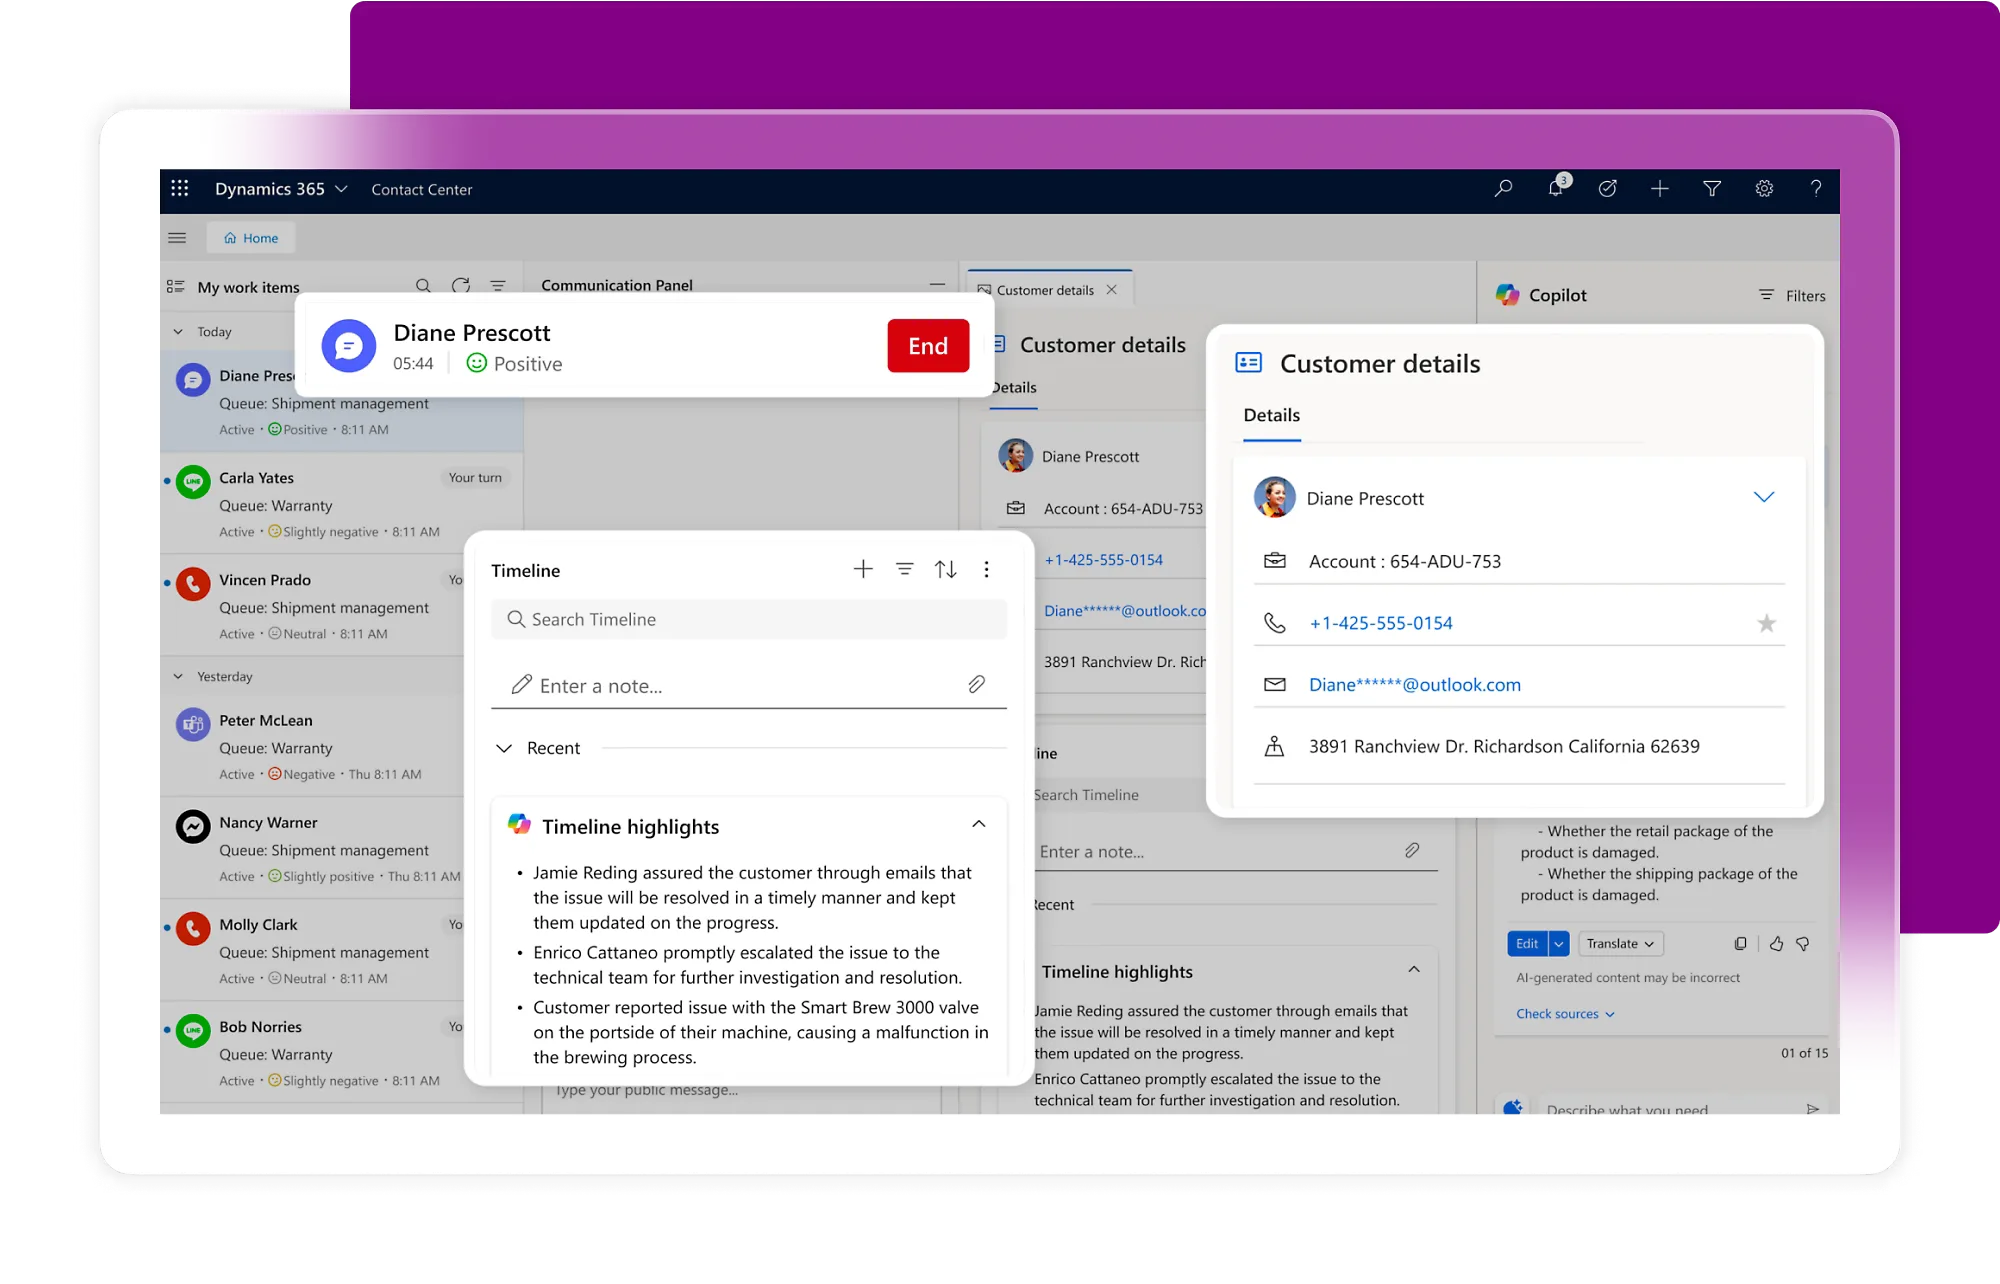Screen dimensions: 2000x1284
Task: Open Diane's outlook.com email link
Action: (1415, 685)
